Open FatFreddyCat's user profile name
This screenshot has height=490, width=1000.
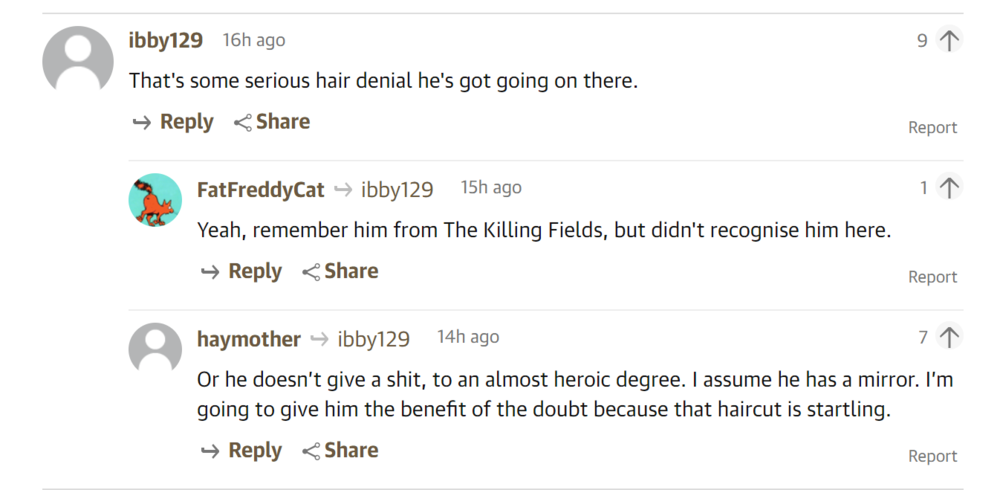(x=261, y=189)
